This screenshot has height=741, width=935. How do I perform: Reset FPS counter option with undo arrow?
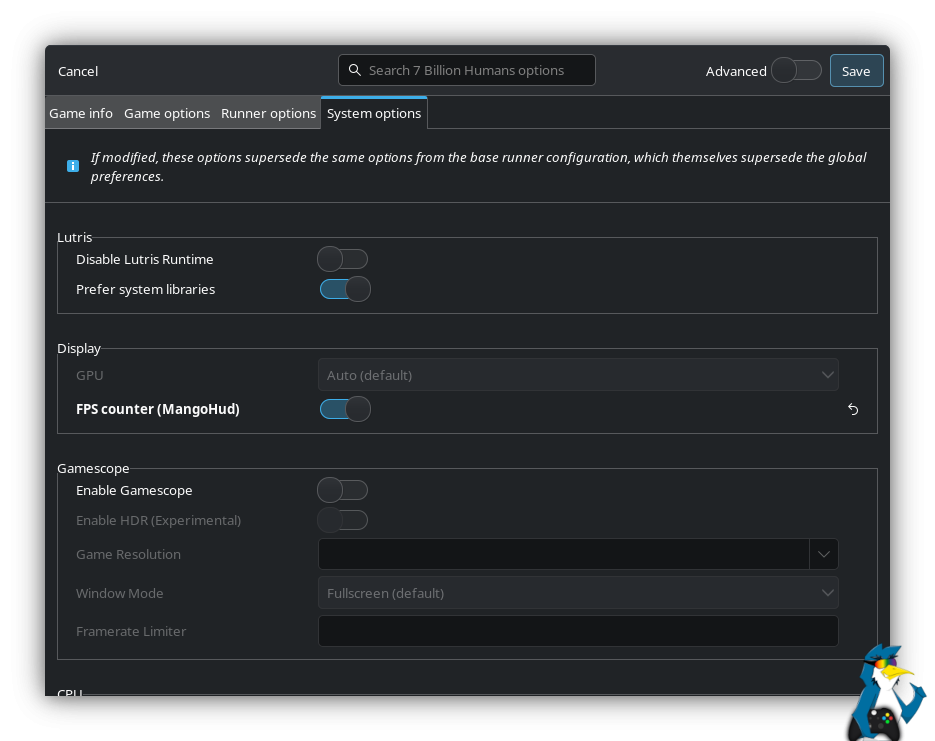coord(853,409)
